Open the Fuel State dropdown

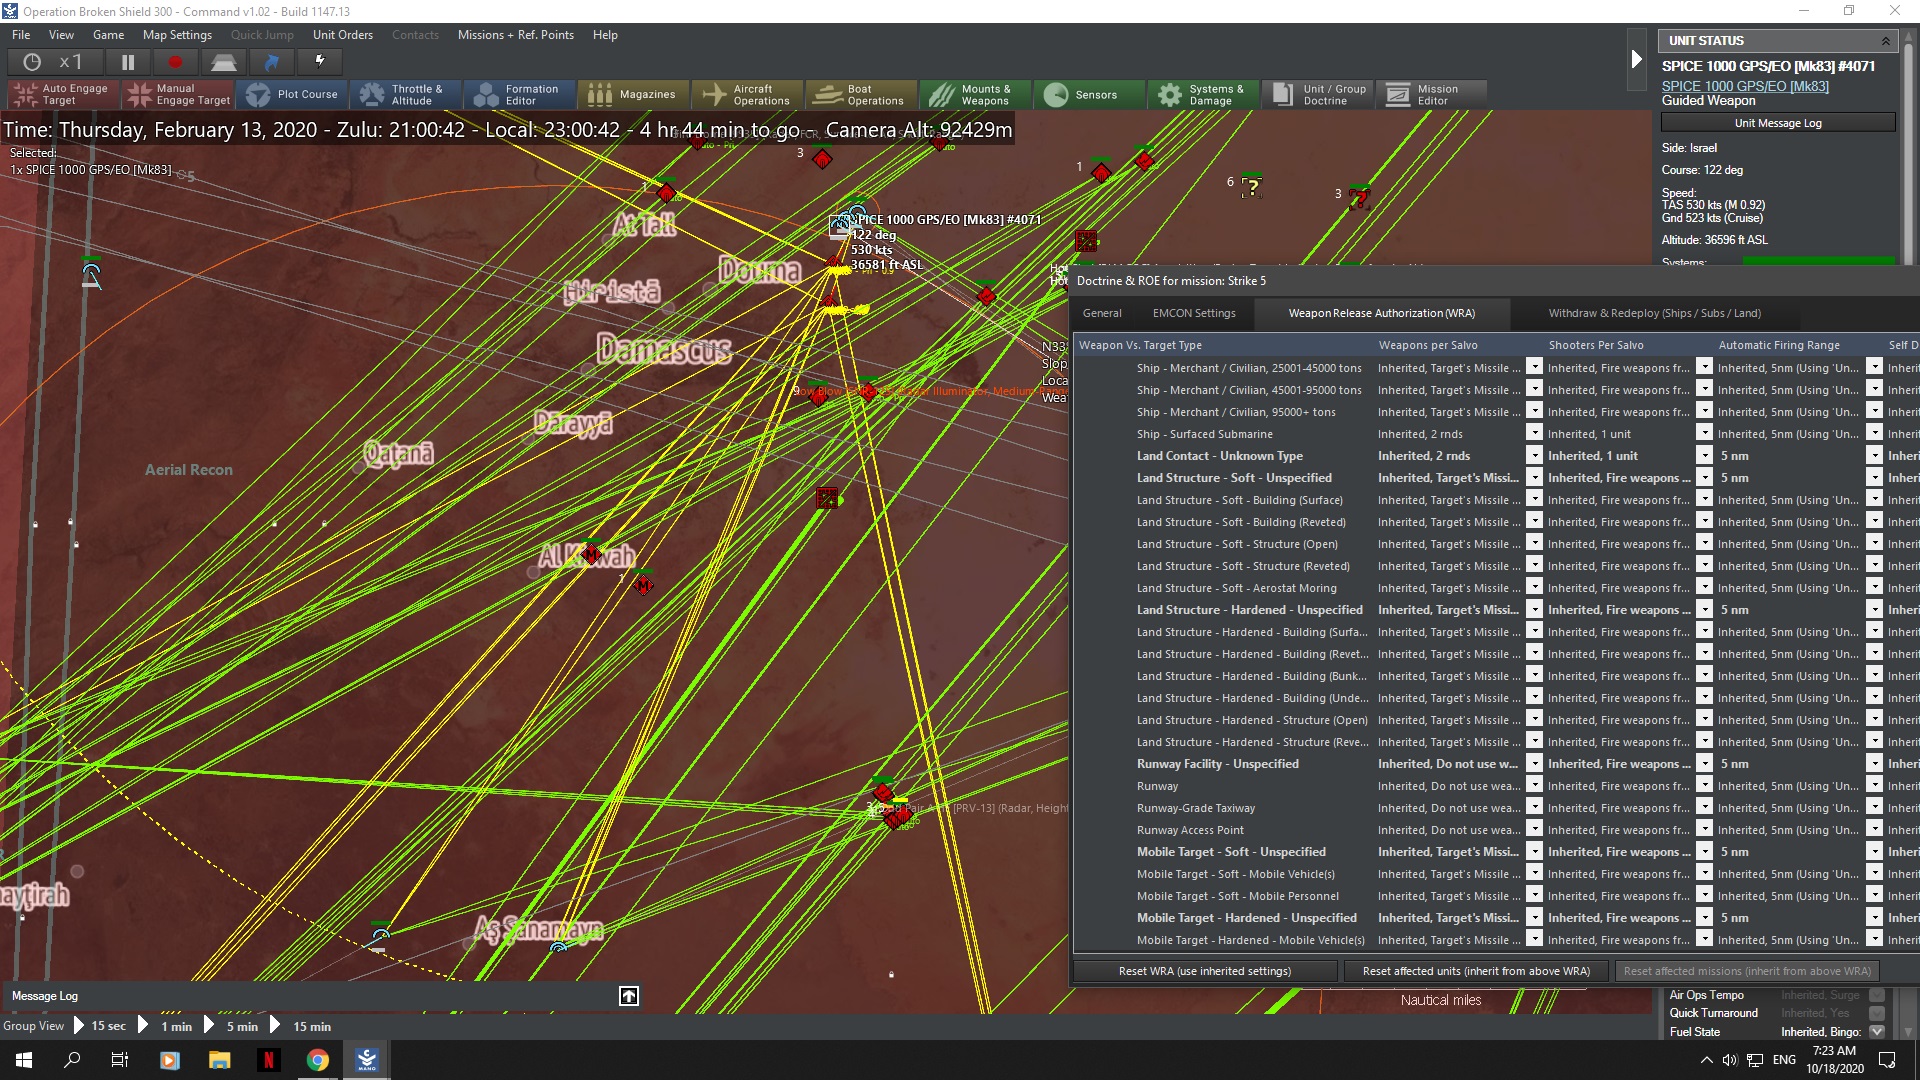pos(1877,1032)
